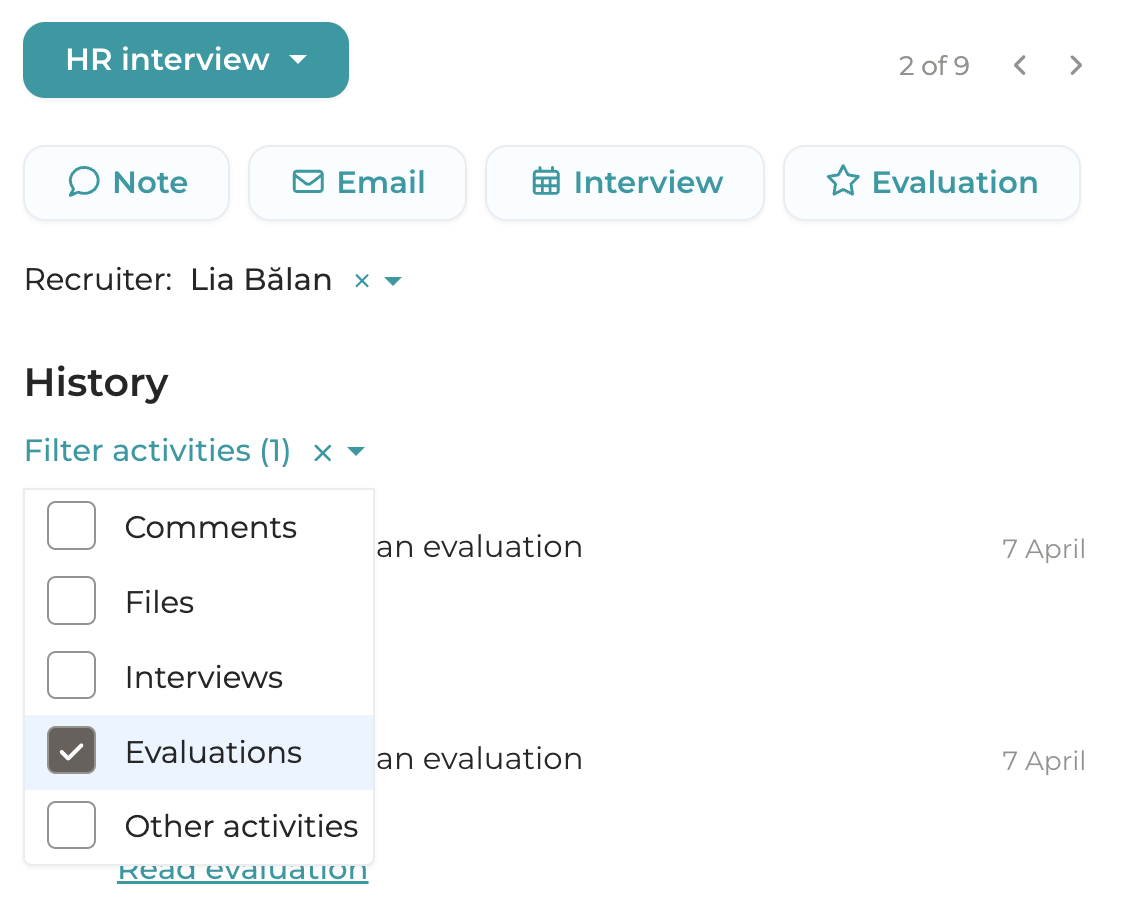Click the Evaluation button
This screenshot has height=916, width=1144.
point(930,182)
